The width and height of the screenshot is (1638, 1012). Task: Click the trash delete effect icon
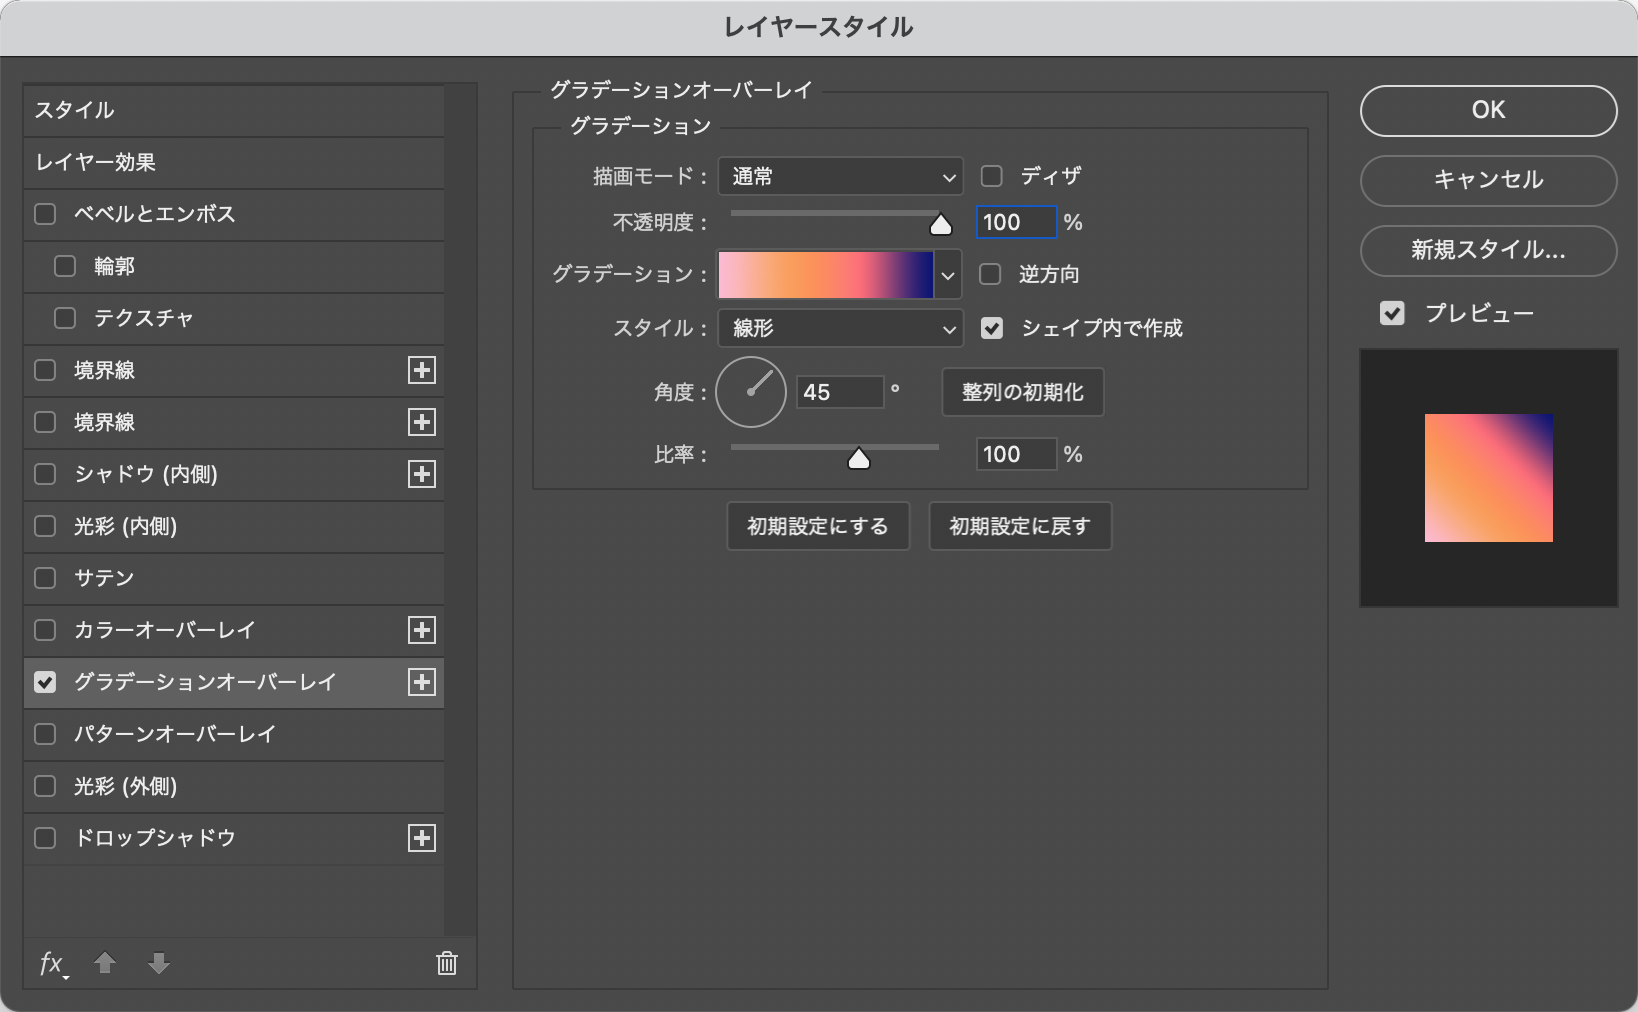[x=446, y=963]
